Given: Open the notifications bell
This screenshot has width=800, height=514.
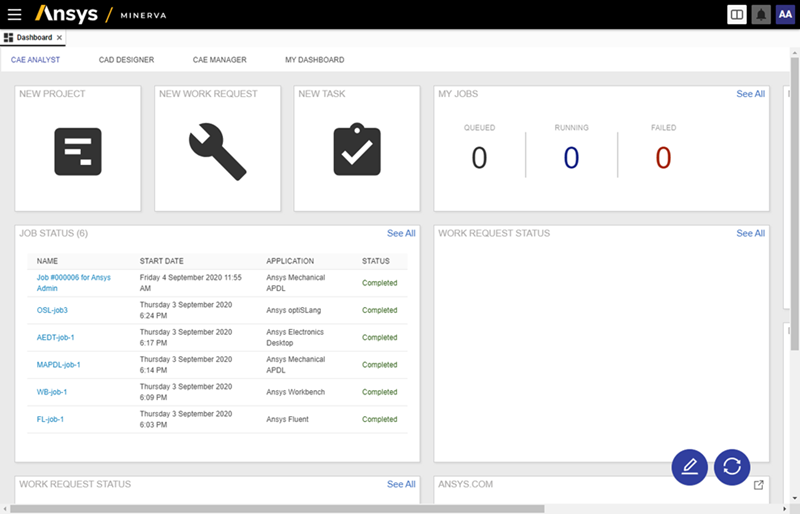Looking at the screenshot, I should pos(761,14).
